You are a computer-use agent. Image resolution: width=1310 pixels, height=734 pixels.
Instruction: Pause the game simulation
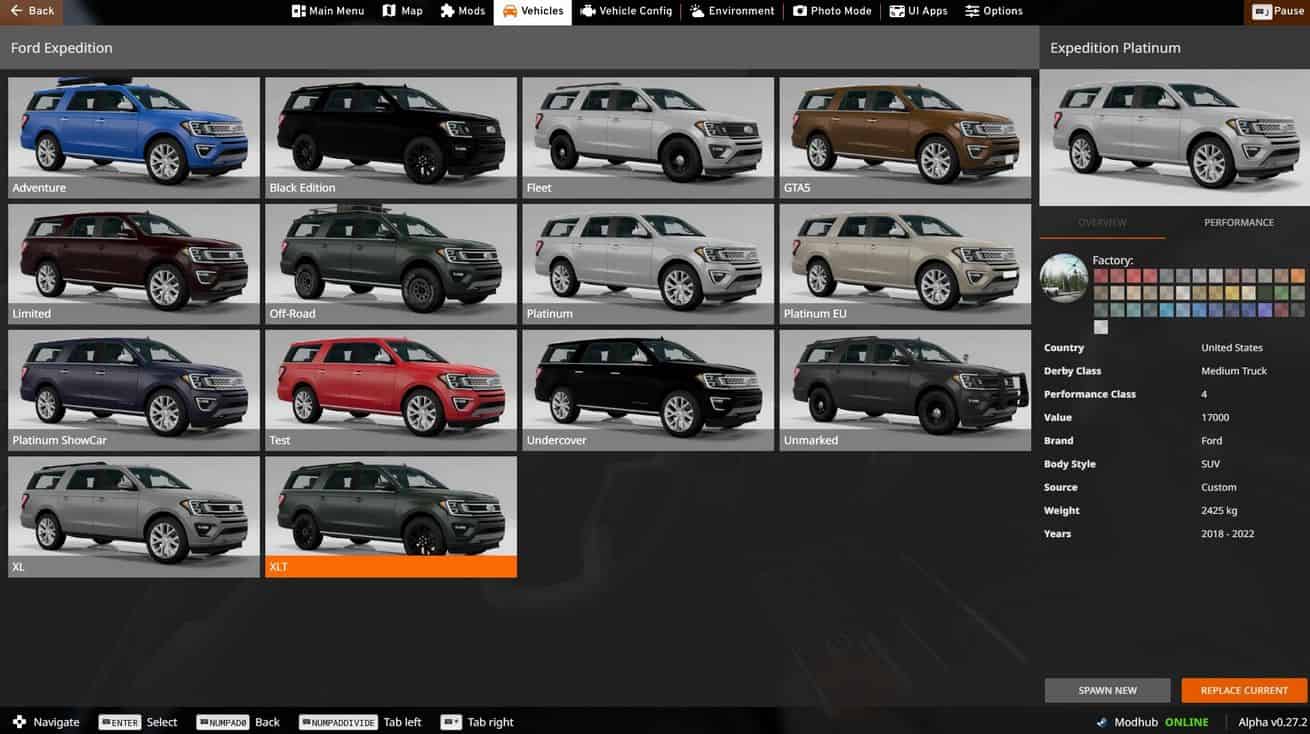pos(1279,11)
